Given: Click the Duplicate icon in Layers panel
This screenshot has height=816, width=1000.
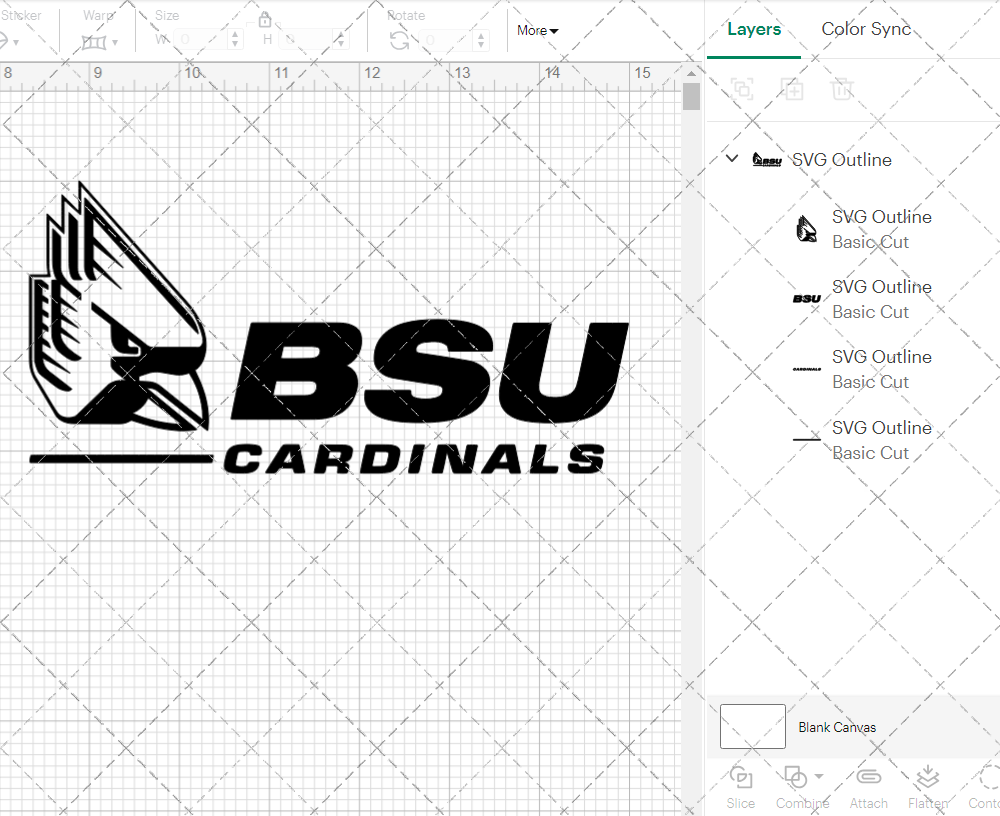Looking at the screenshot, I should (x=792, y=89).
